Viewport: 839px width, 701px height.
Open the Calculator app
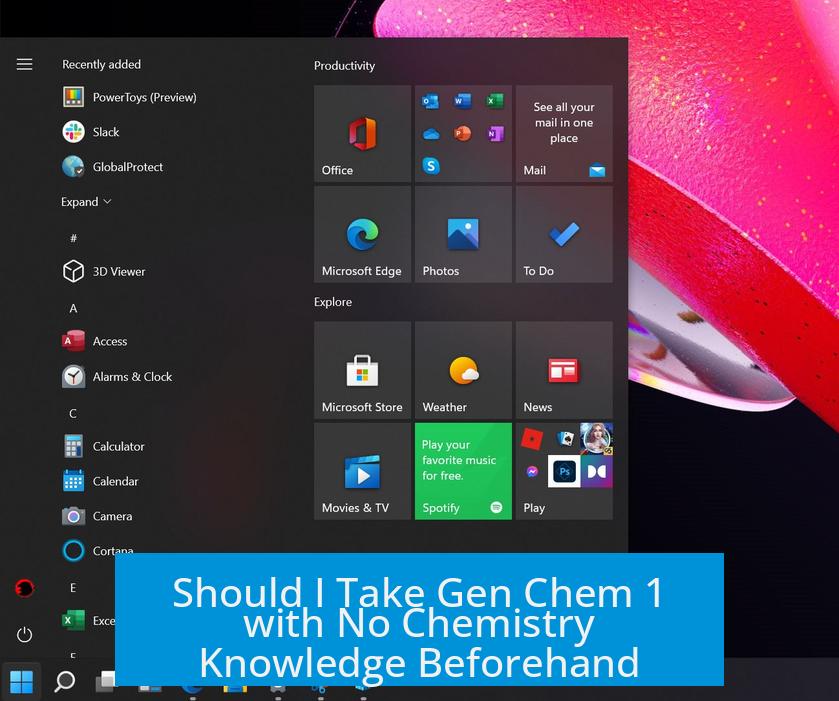(103, 446)
